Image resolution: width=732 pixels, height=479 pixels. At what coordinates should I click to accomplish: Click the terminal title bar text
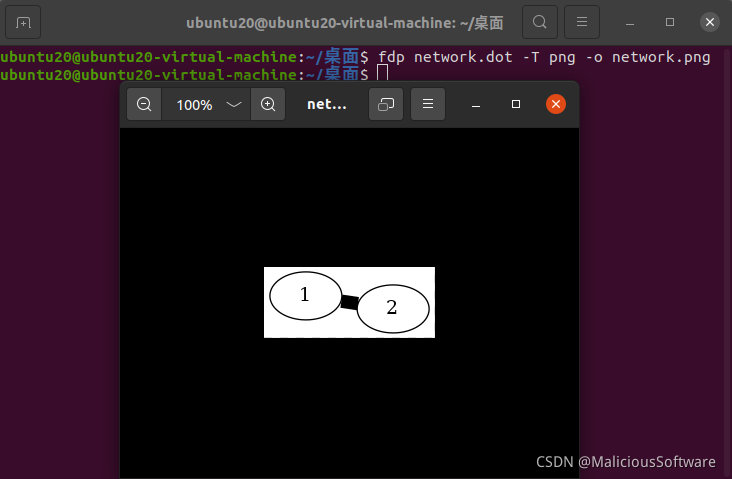(x=345, y=22)
